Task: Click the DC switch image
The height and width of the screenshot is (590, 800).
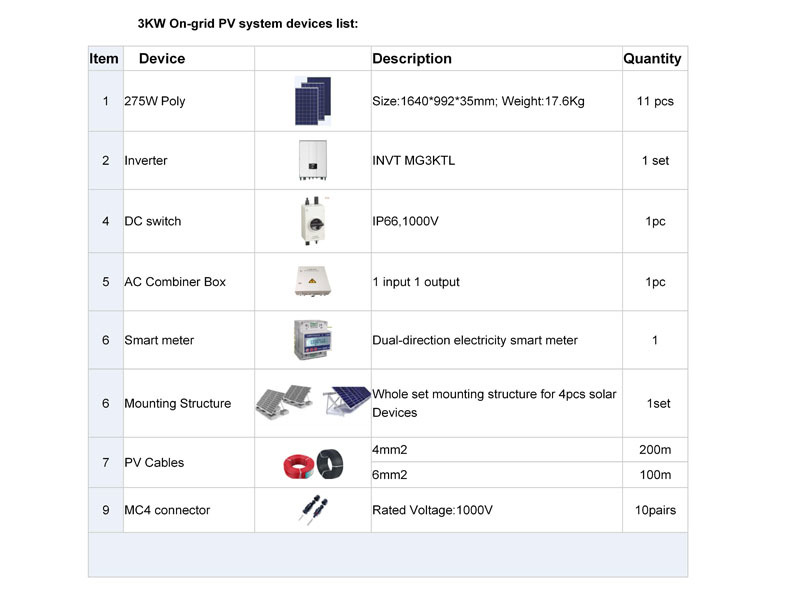Action: (313, 221)
